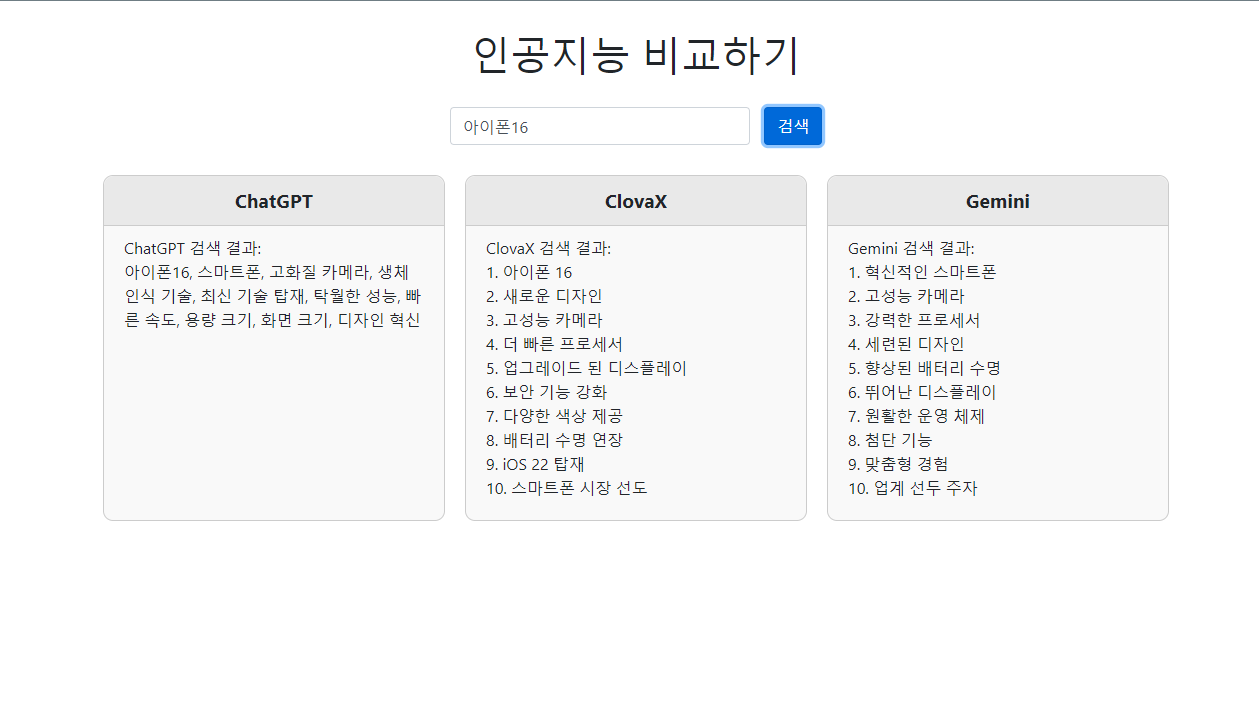Click the 검색 search button
This screenshot has height=701, width=1259.
coord(793,126)
